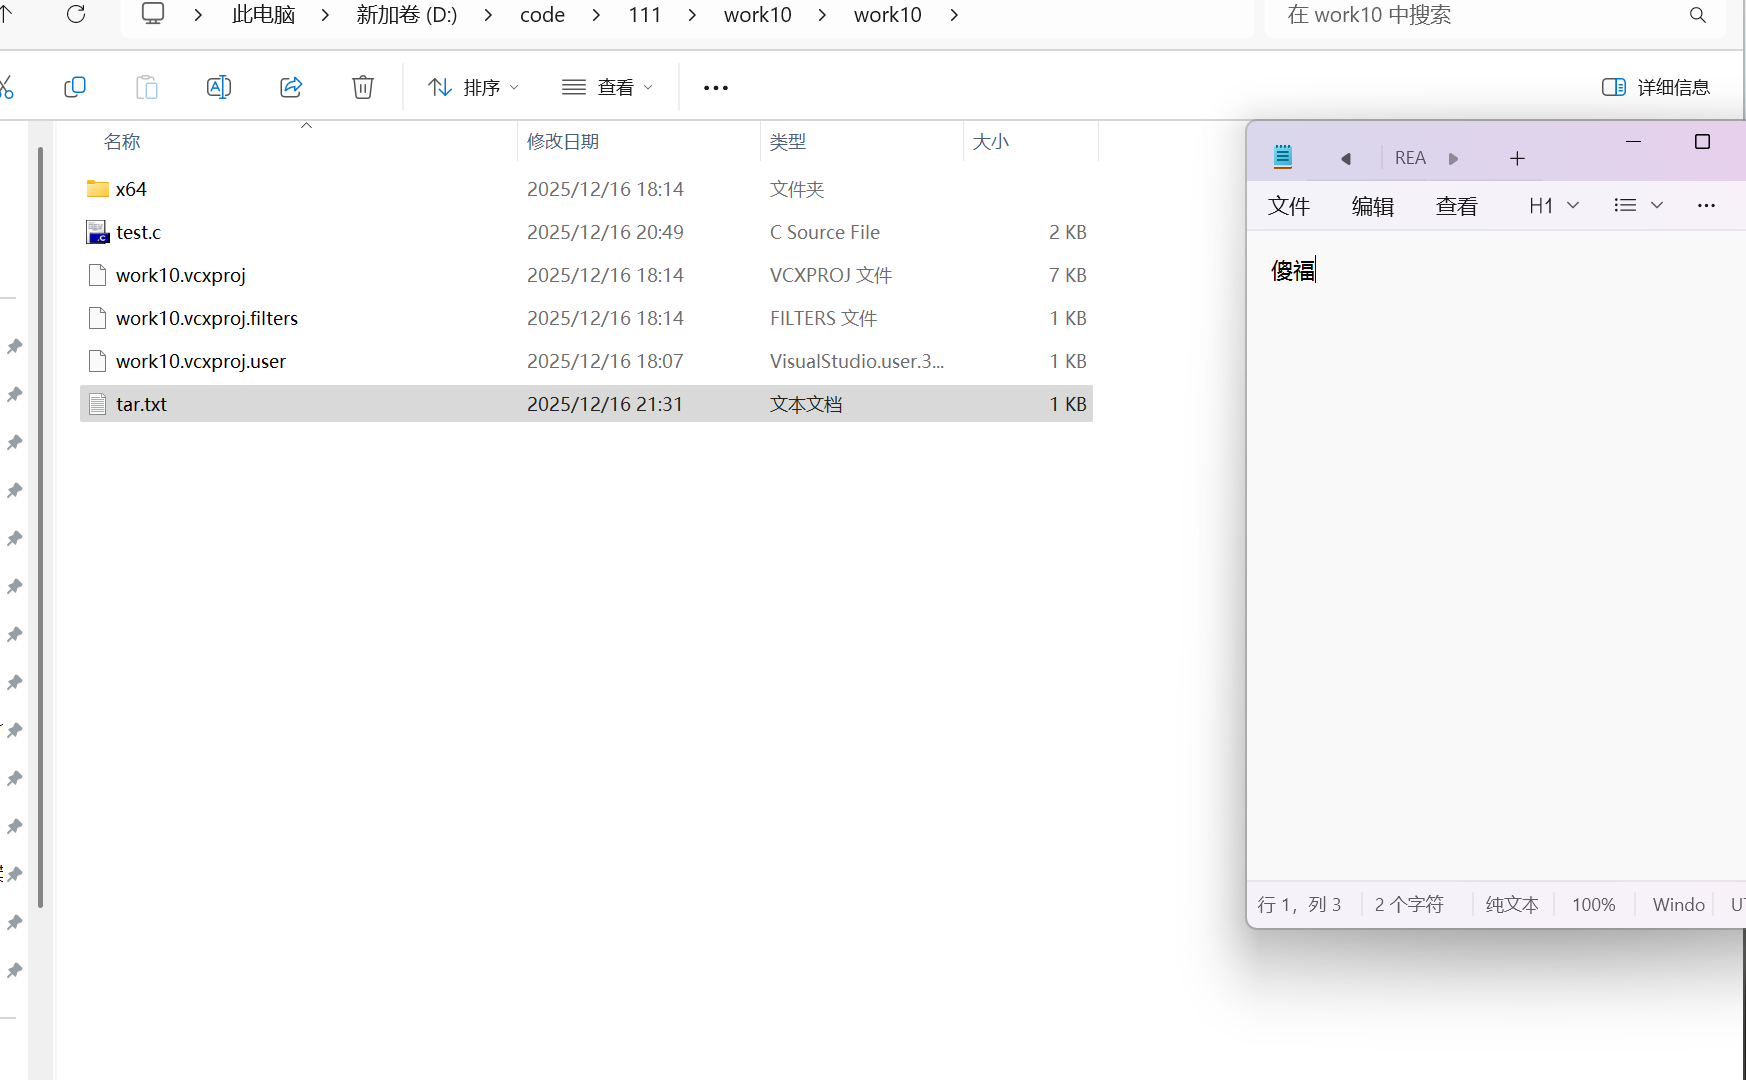Toggle the 详细信息 details pane
Image resolution: width=1746 pixels, height=1080 pixels.
click(x=1656, y=87)
